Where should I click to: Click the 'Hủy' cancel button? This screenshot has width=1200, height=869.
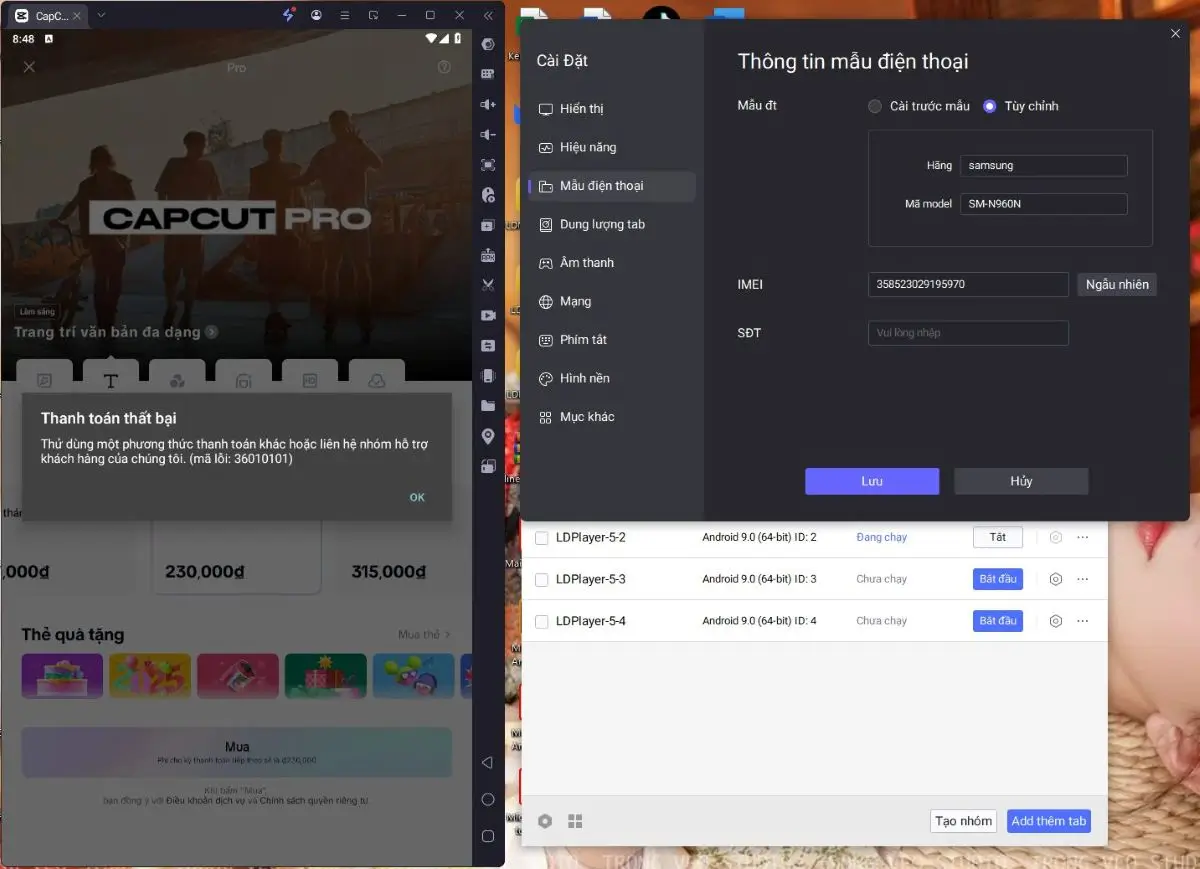click(x=1021, y=481)
